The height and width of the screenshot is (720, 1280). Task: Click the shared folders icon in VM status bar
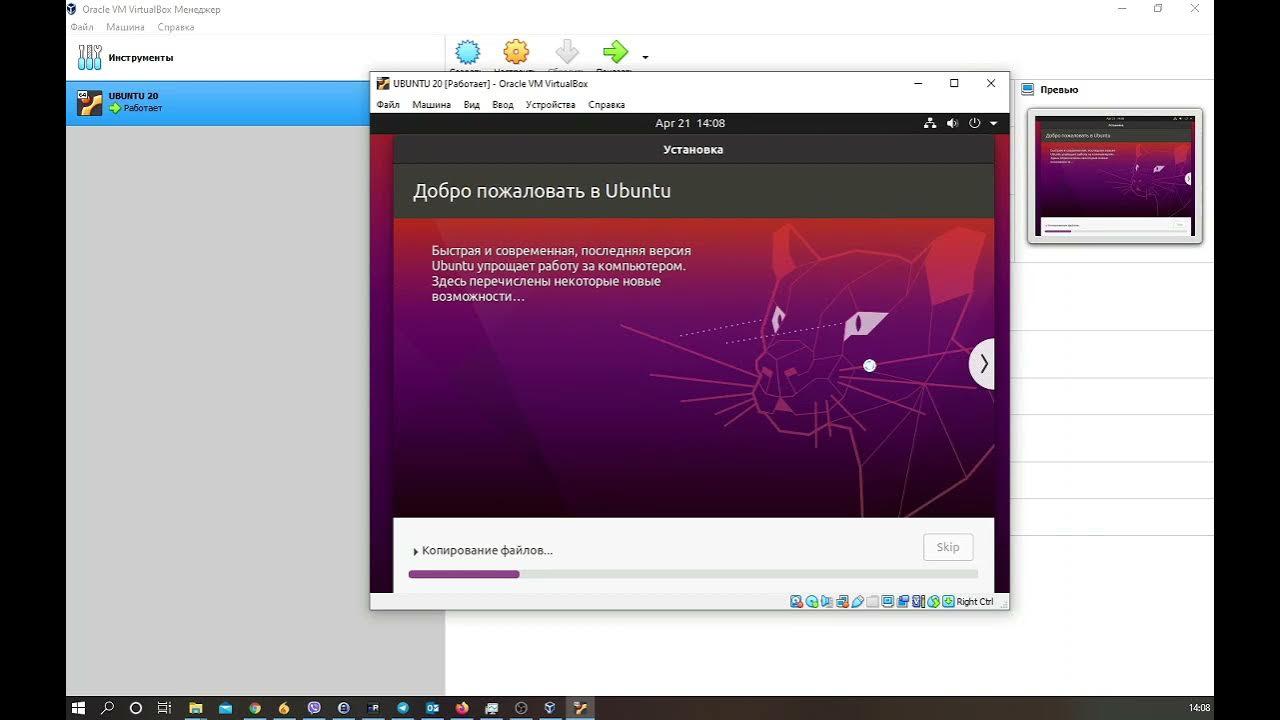coord(873,602)
